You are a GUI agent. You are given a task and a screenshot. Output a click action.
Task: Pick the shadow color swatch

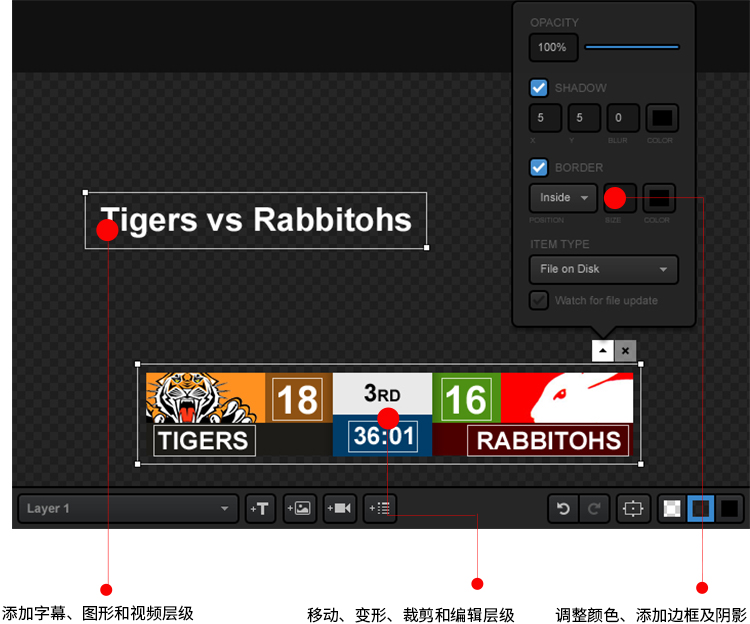[x=661, y=118]
